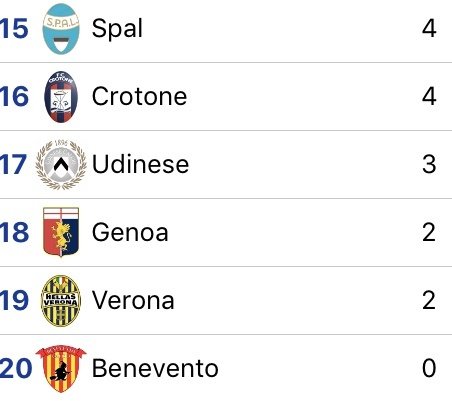Open the Spal team name
The width and height of the screenshot is (452, 401).
point(117,29)
